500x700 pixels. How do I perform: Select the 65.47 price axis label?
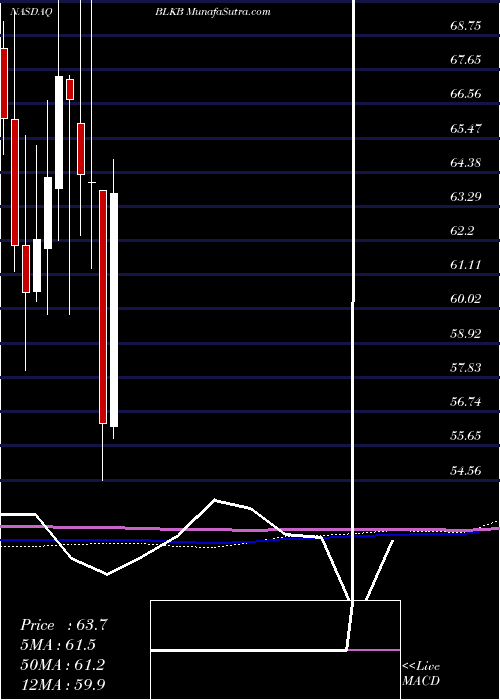click(x=466, y=129)
